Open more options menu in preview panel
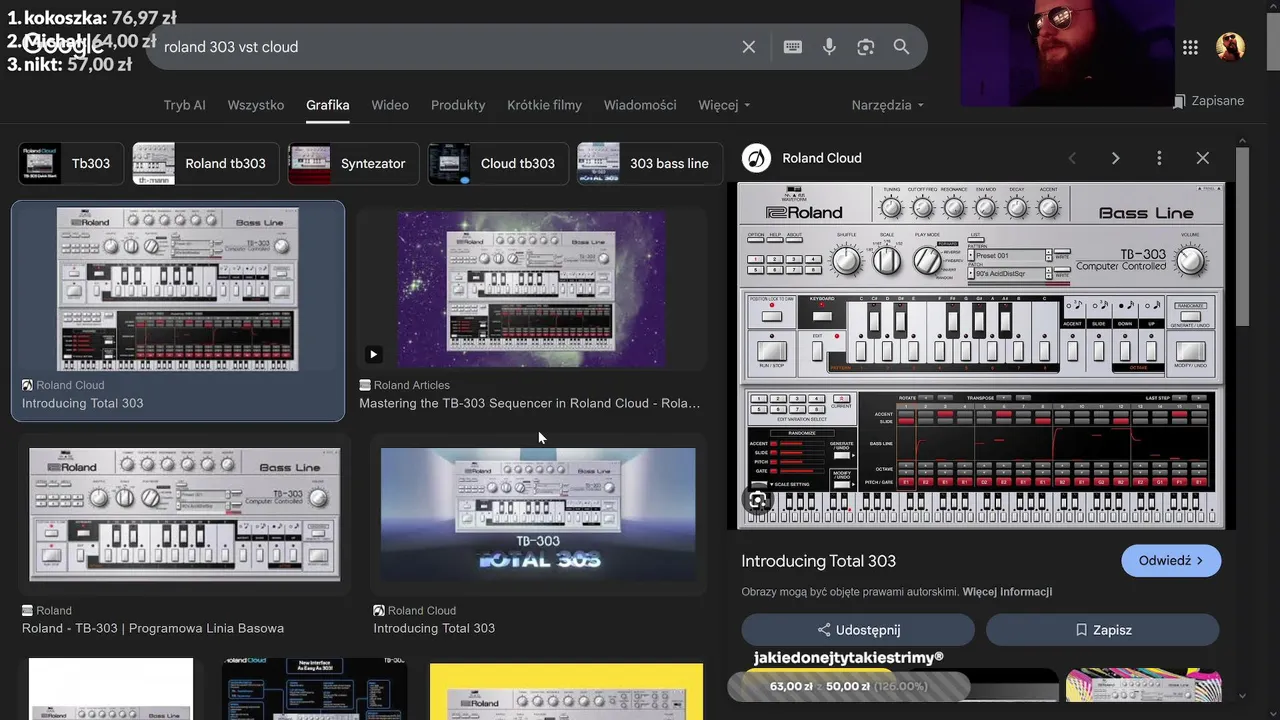Screen dimensions: 1280x720 1159,158
